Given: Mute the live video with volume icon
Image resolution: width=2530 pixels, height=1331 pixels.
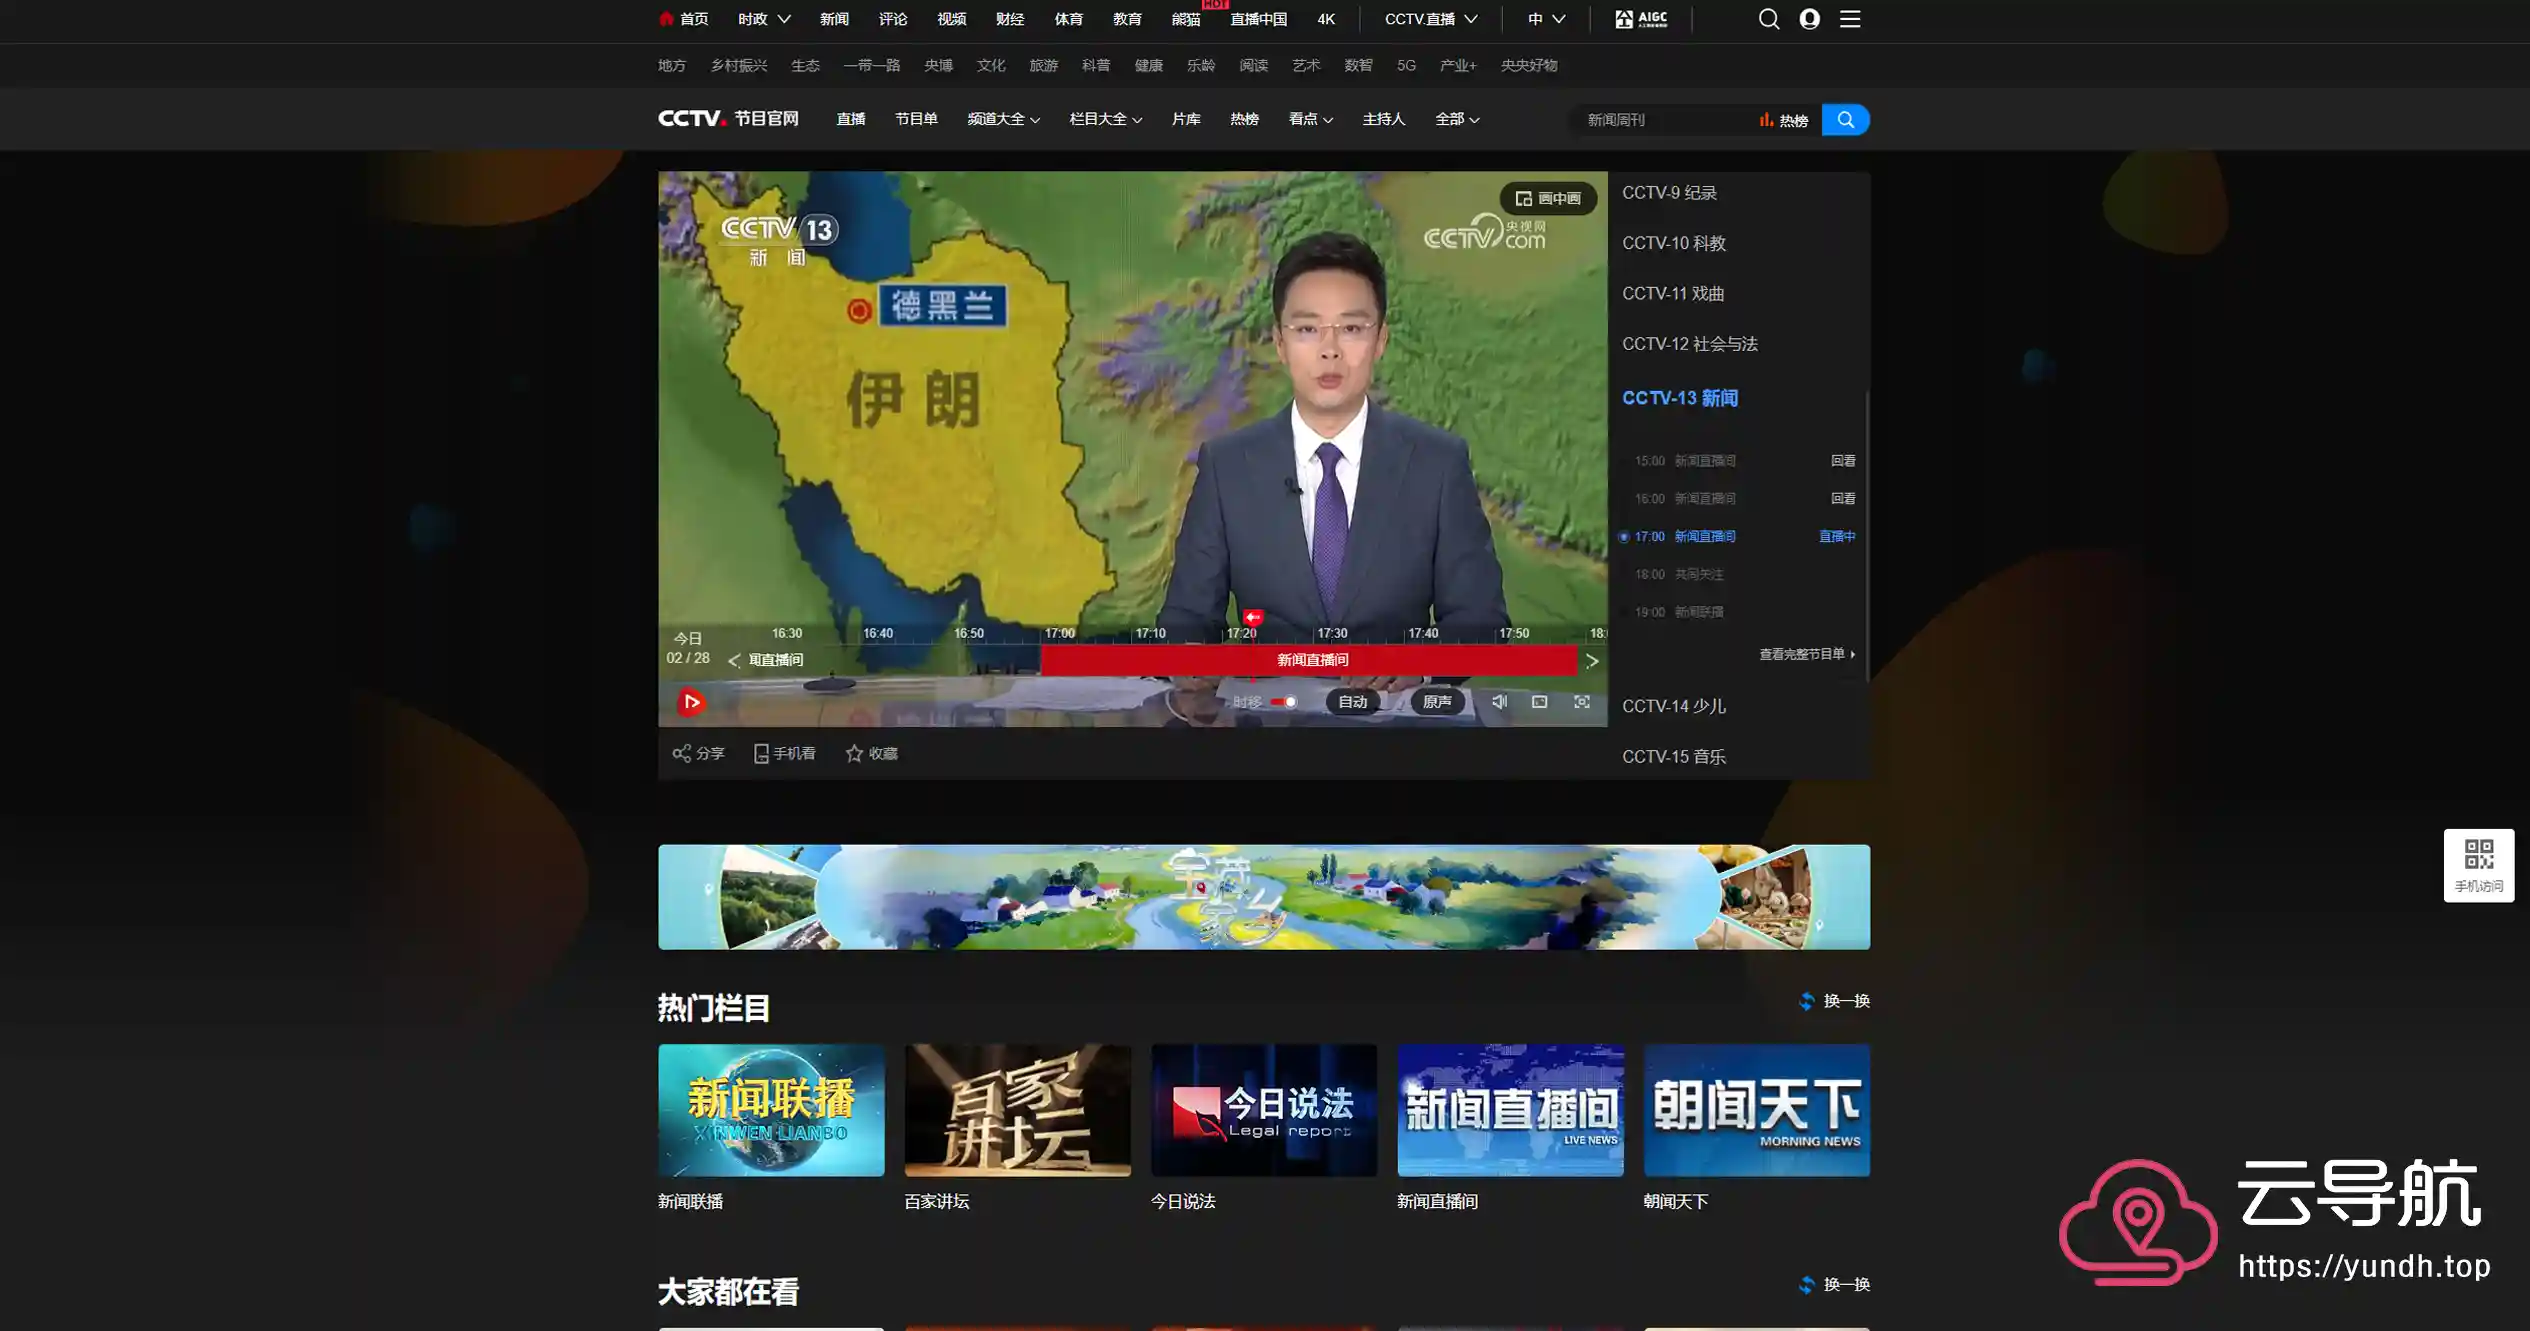Looking at the screenshot, I should pyautogui.click(x=1499, y=702).
